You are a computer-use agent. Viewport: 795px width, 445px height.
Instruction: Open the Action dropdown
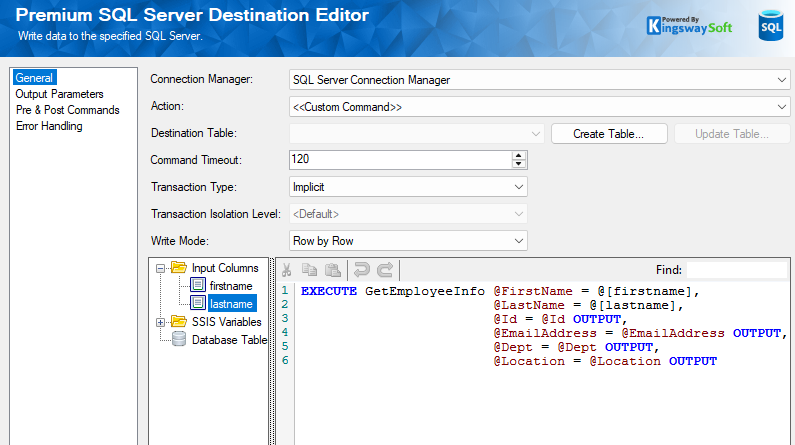tap(781, 107)
